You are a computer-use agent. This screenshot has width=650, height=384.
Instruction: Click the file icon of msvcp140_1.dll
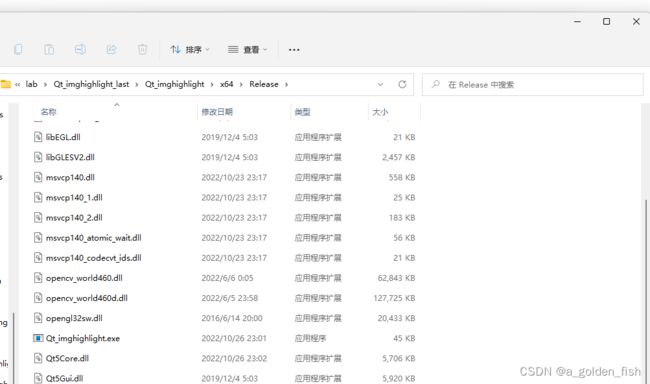pos(38,197)
